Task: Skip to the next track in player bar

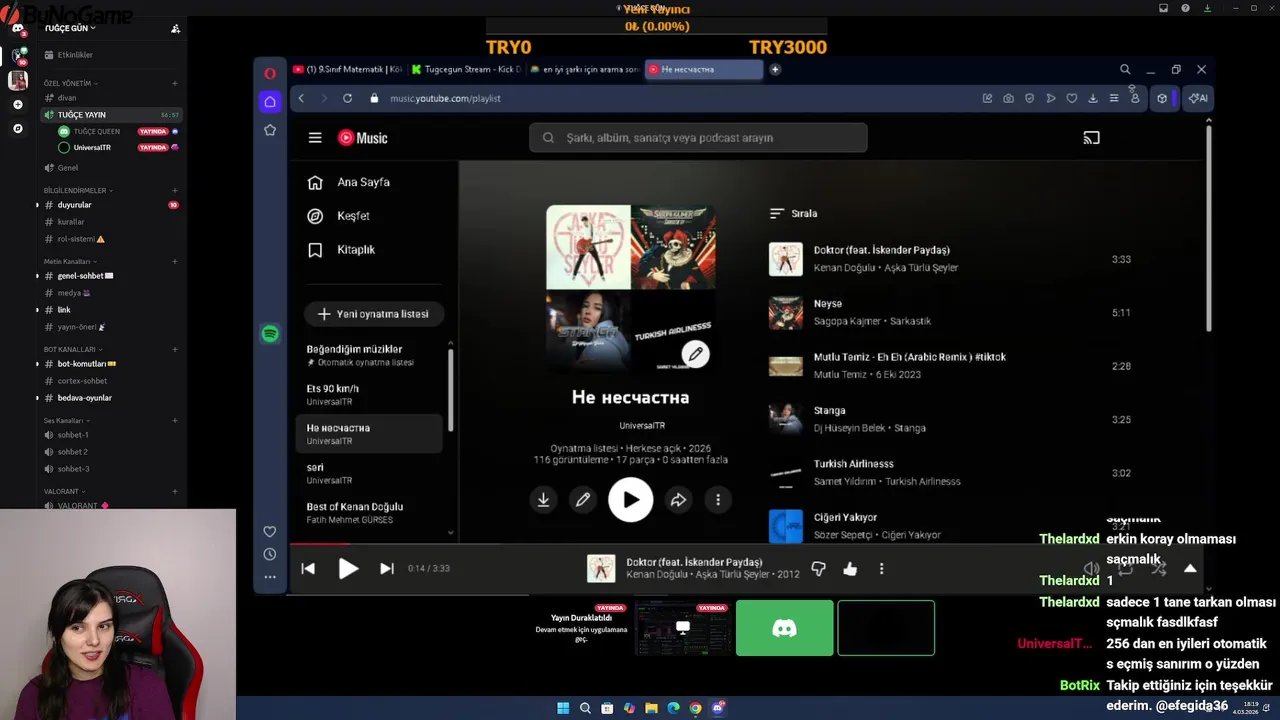Action: click(x=387, y=568)
